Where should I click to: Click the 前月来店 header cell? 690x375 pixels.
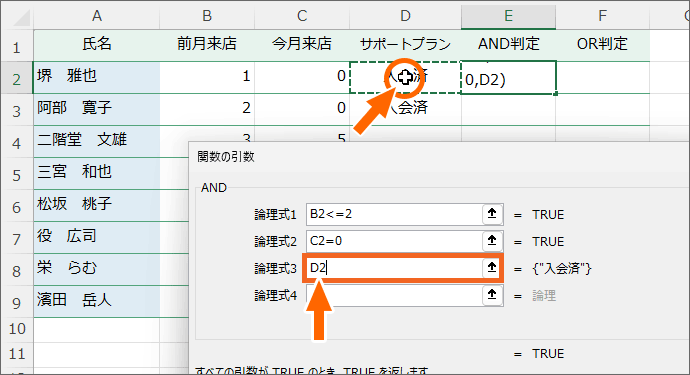coord(207,46)
